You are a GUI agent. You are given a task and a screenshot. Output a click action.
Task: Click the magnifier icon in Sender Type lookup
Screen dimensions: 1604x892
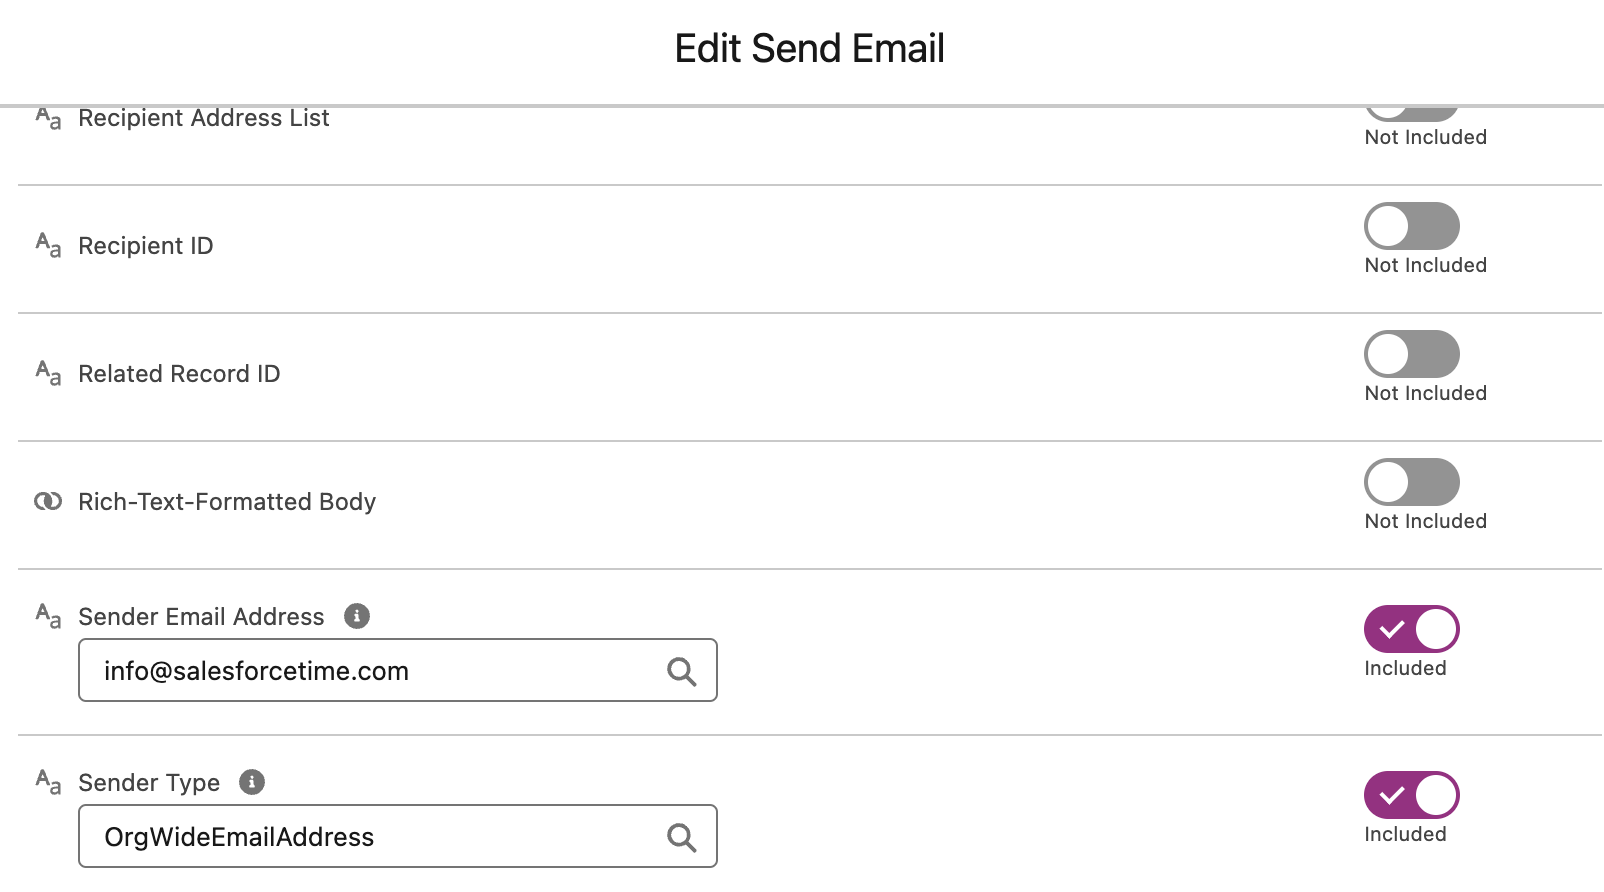point(683,836)
